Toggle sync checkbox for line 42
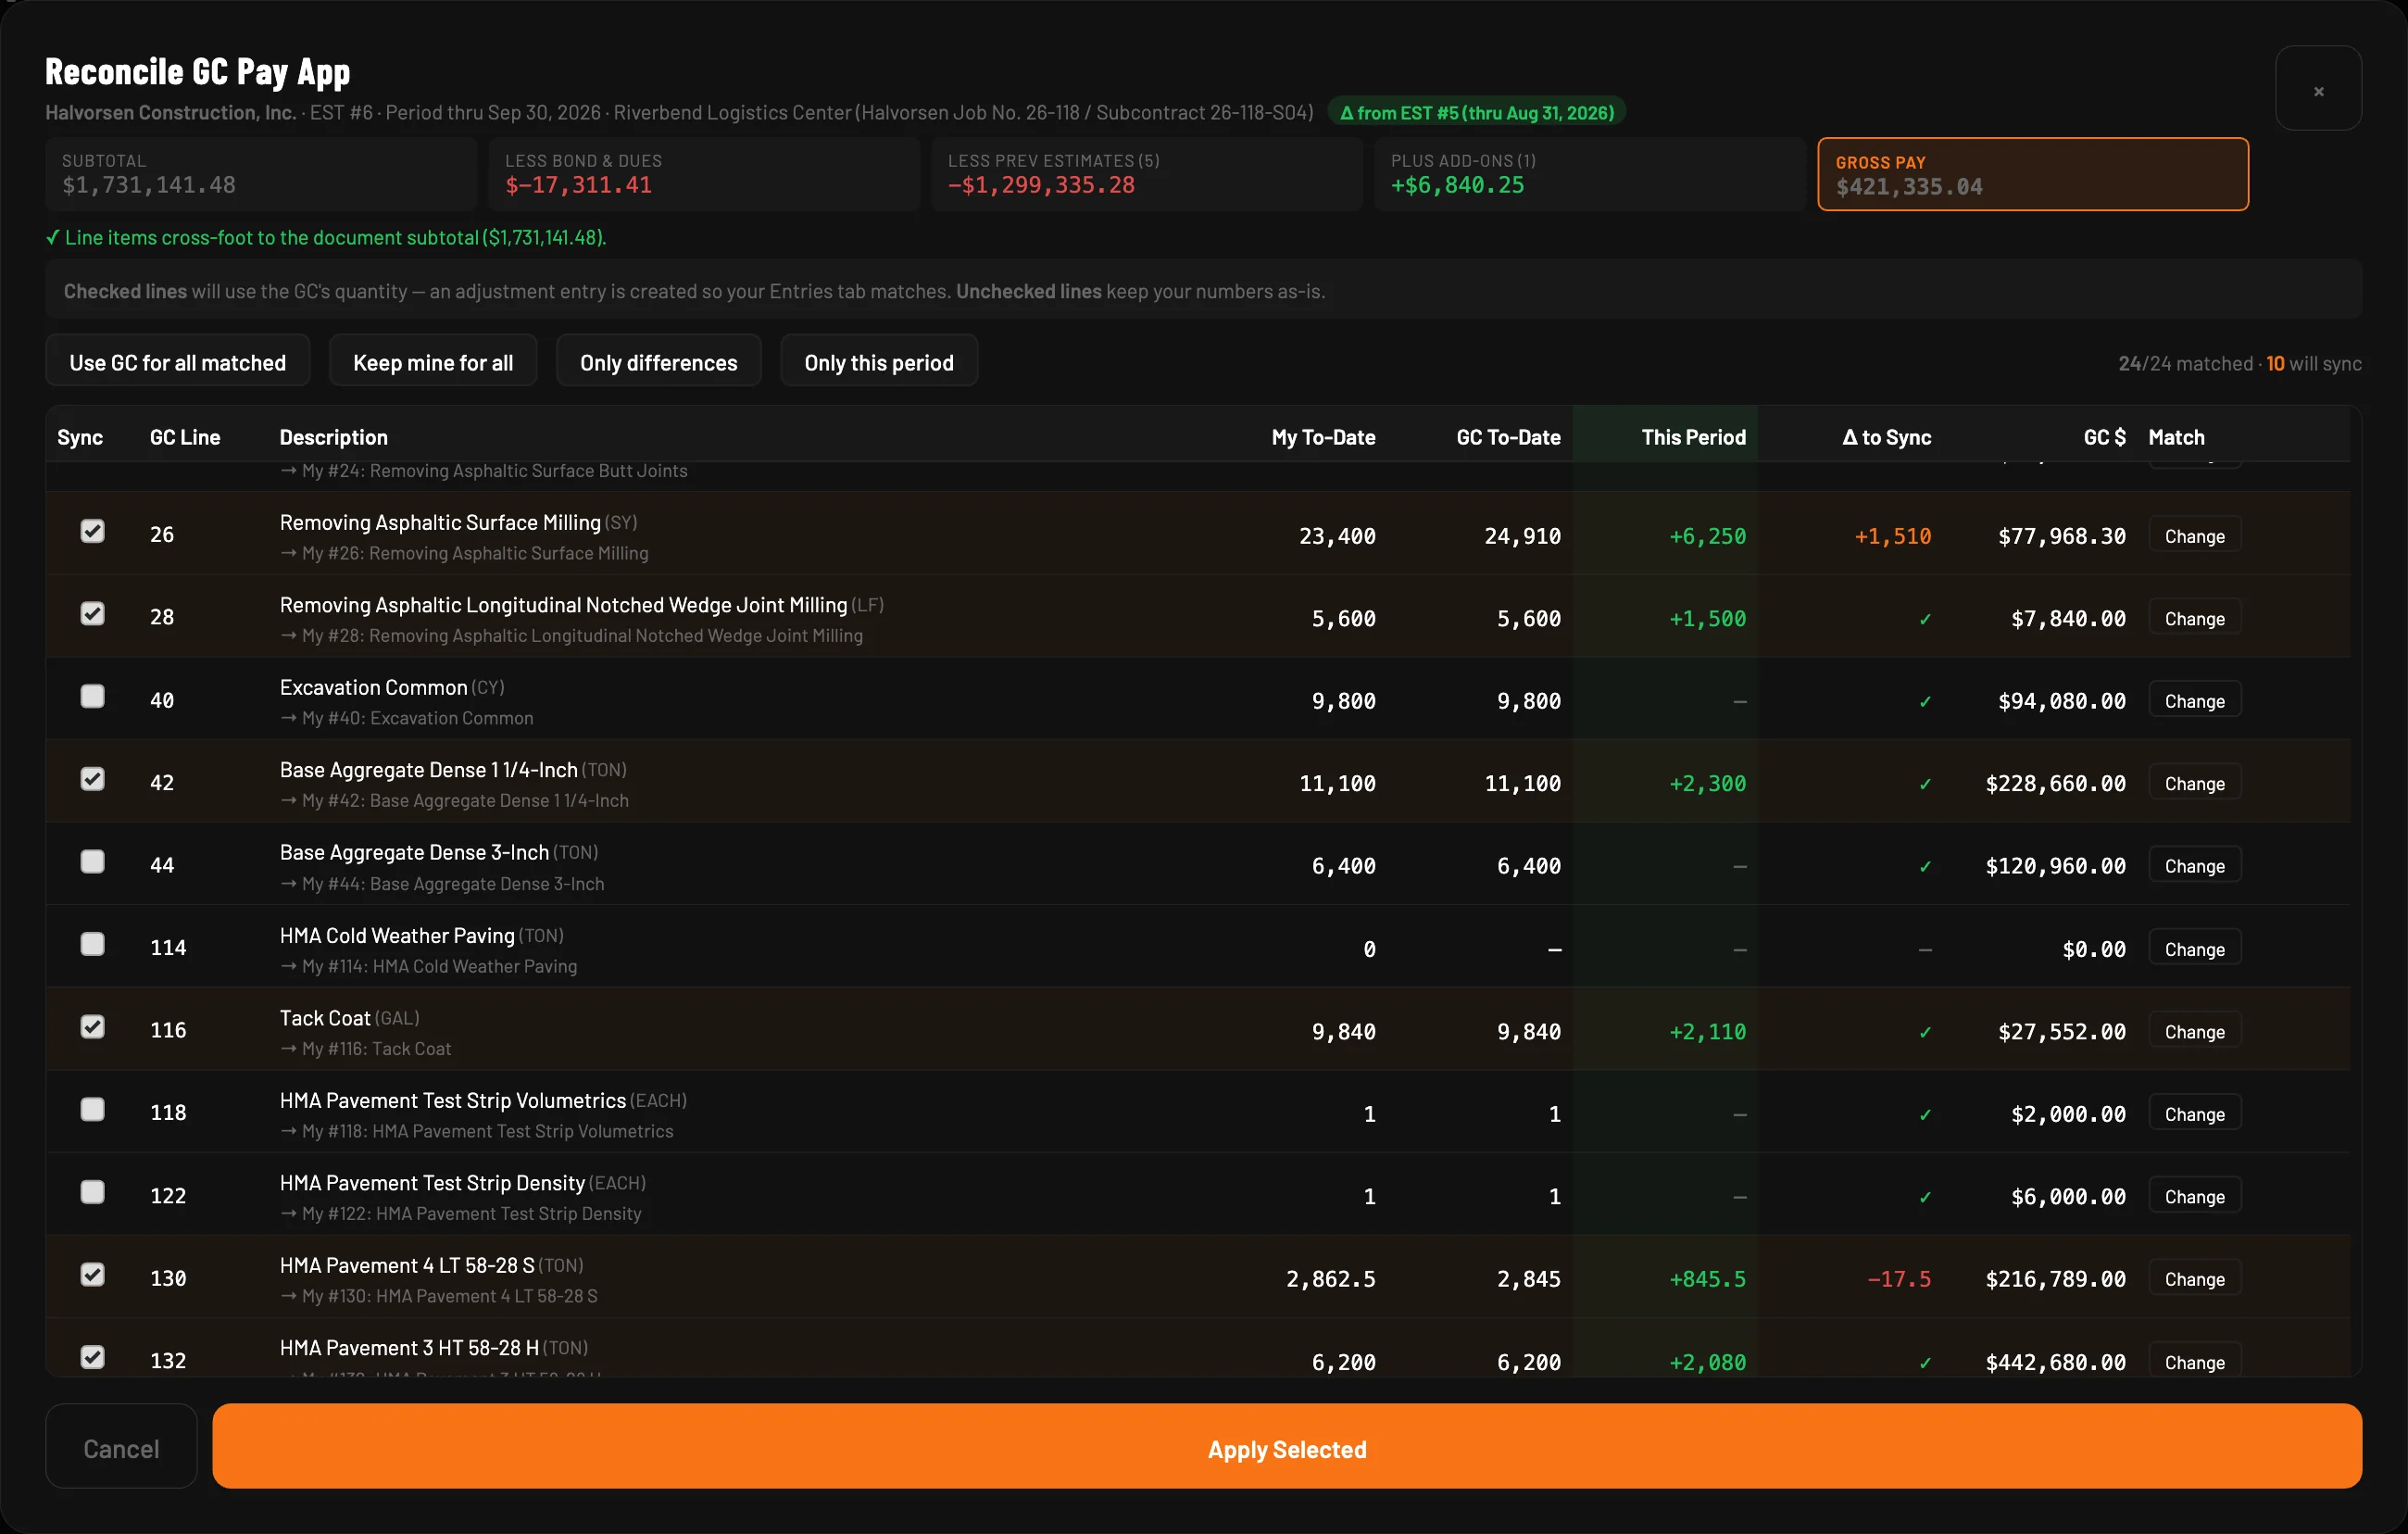Viewport: 2408px width, 1534px height. (x=92, y=779)
